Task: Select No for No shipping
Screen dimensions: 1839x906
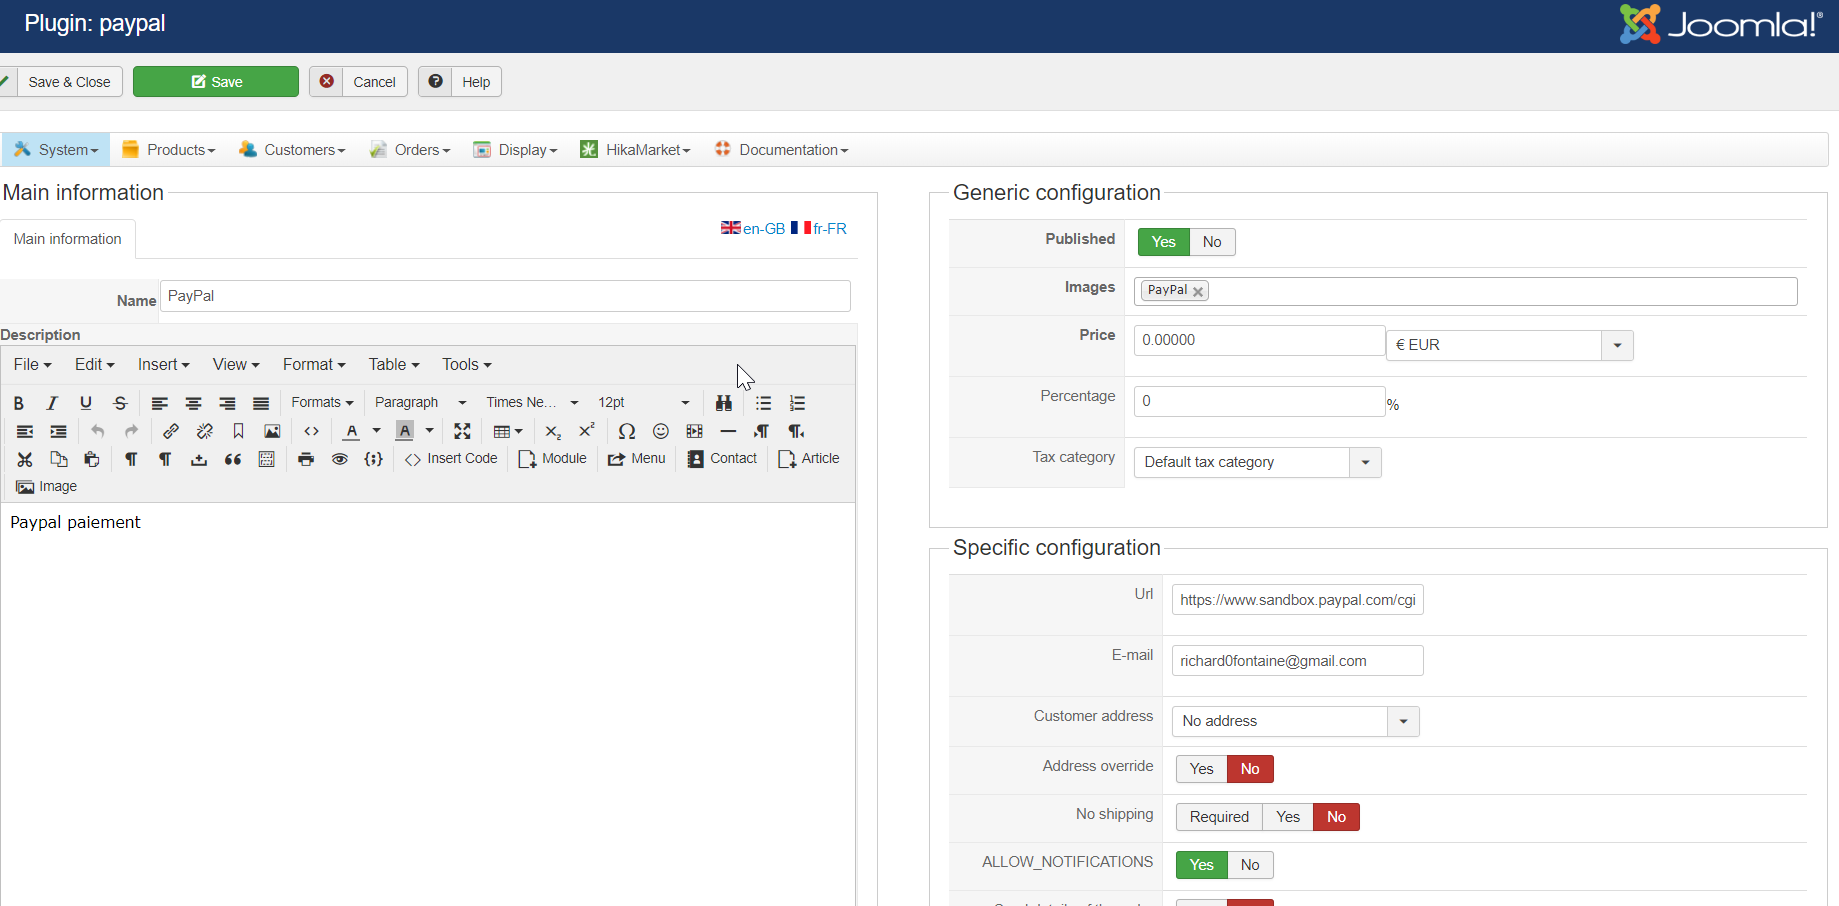Action: click(x=1336, y=817)
